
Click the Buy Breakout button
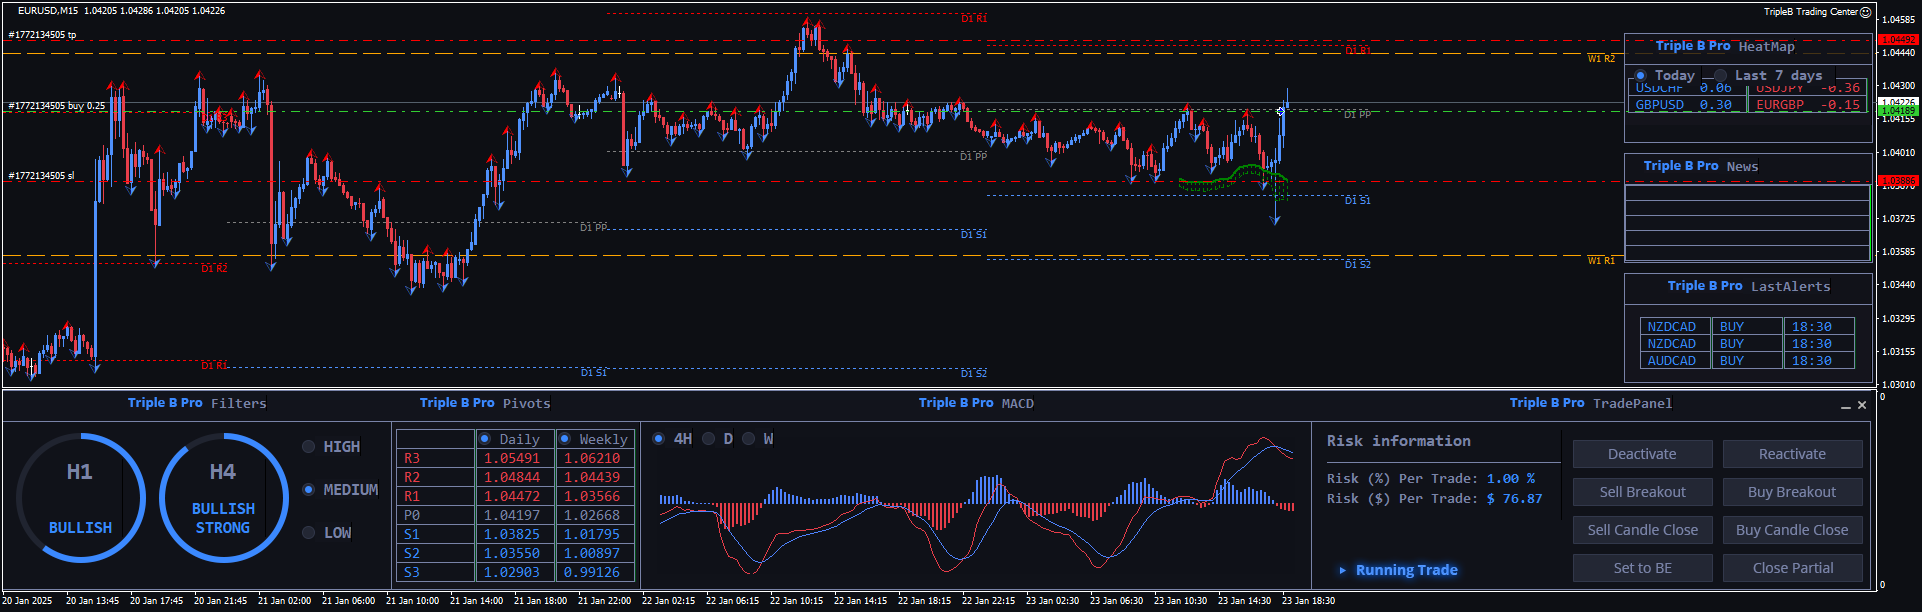(1791, 492)
